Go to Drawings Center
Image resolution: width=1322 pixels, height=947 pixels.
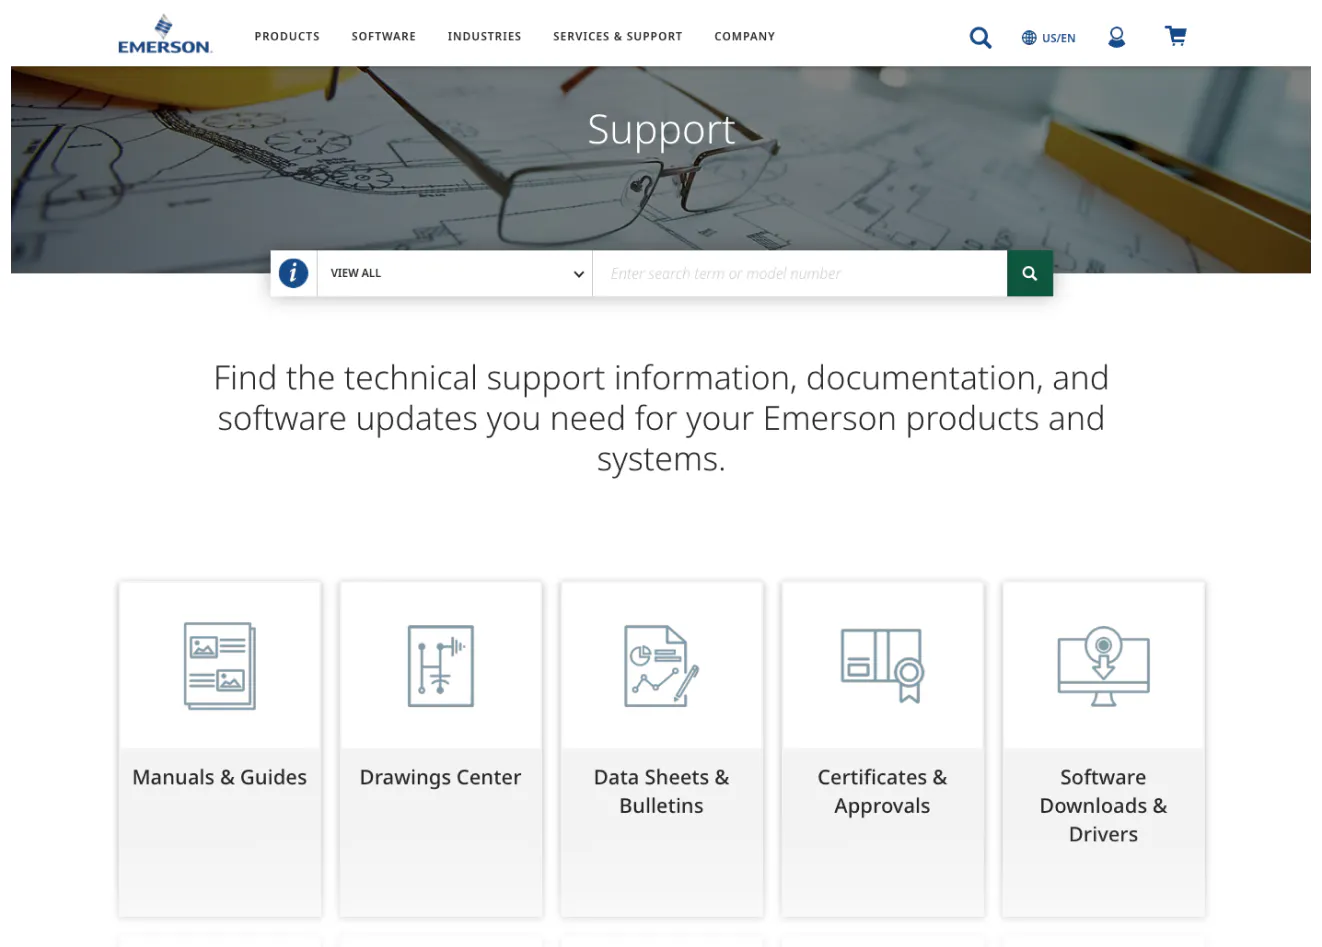(x=441, y=777)
